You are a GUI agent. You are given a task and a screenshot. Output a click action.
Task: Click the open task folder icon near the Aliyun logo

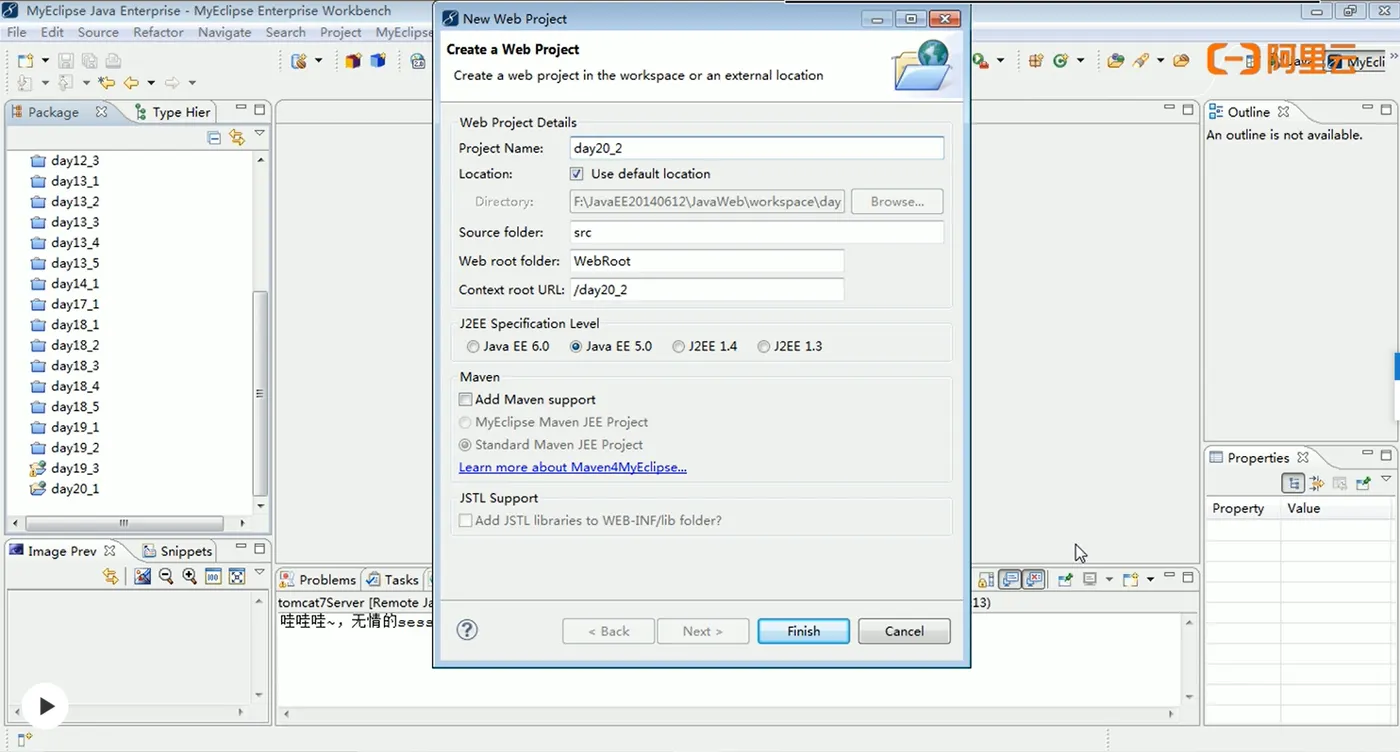(1181, 61)
